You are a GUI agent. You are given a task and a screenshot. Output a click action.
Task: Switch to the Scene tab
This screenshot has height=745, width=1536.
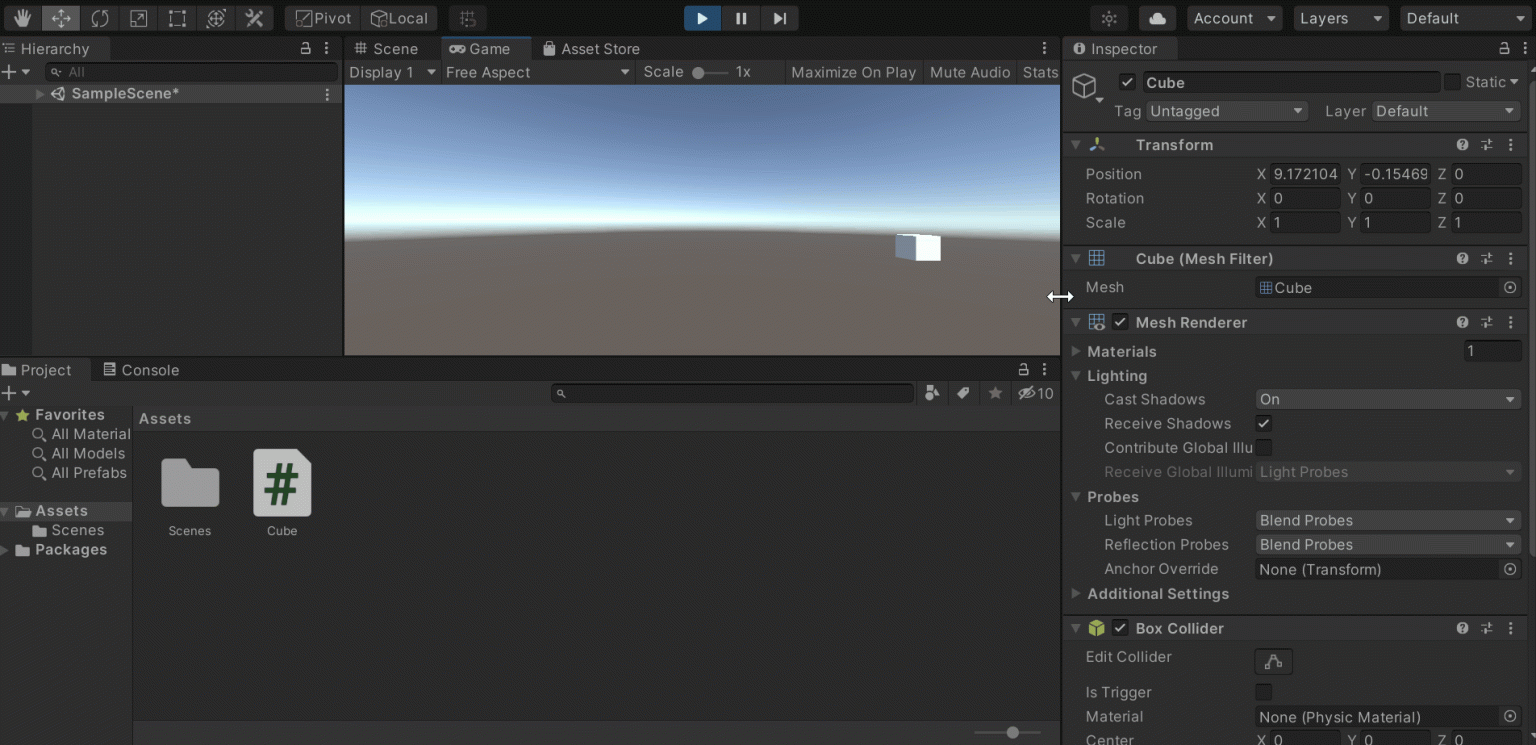click(x=385, y=48)
